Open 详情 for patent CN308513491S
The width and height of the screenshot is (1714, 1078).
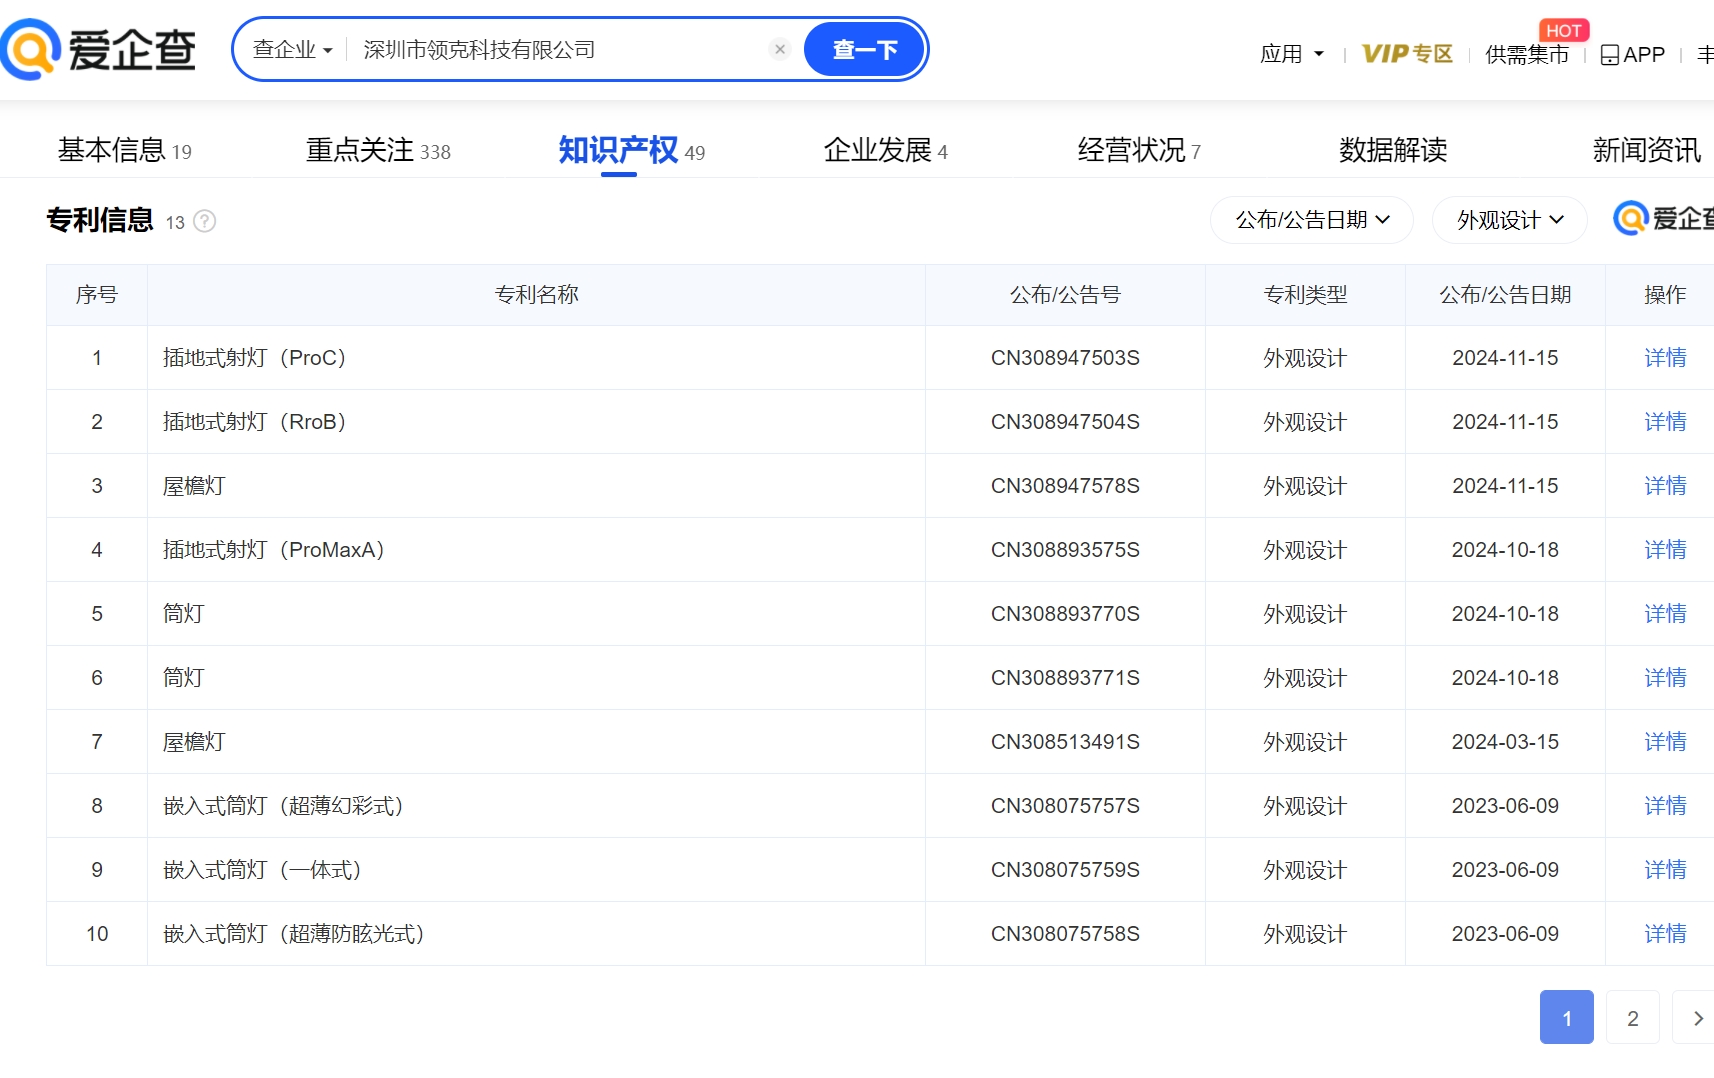(1664, 742)
